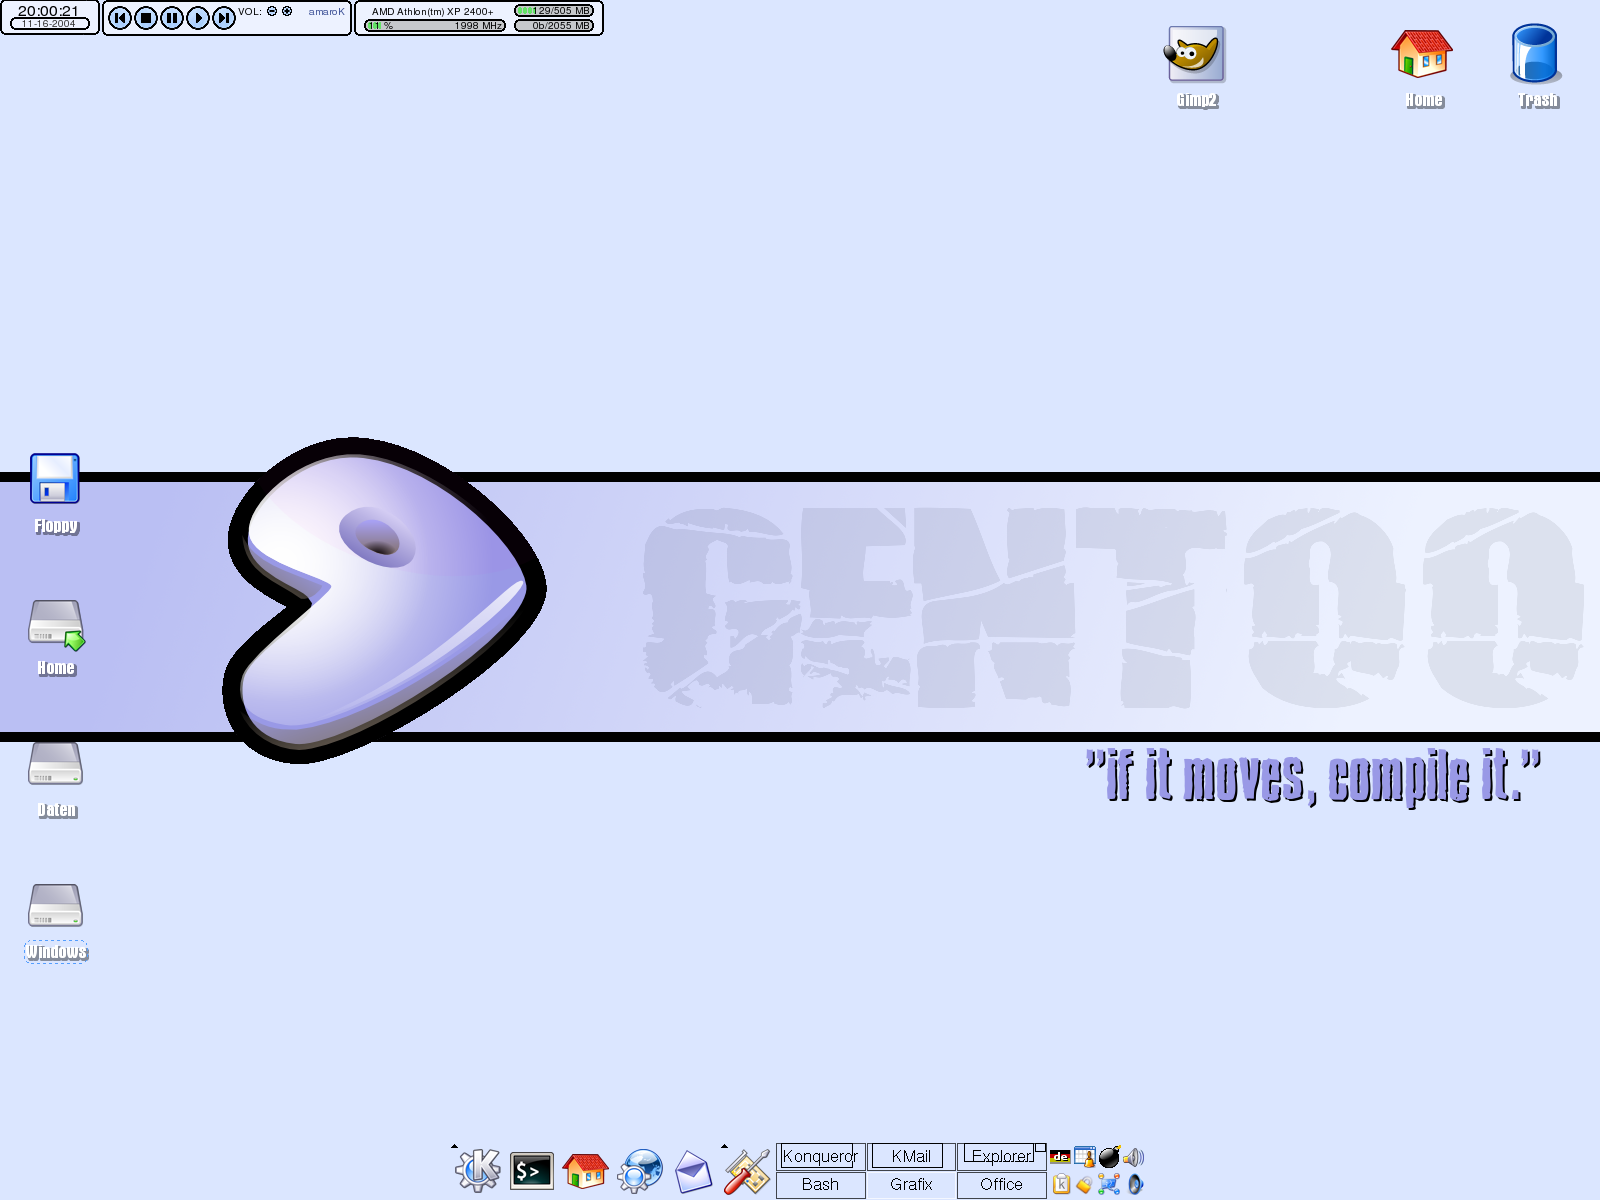Screen dimensions: 1600x1200
Task: Switch to the Grafix desktop in pager
Action: pos(911,1185)
